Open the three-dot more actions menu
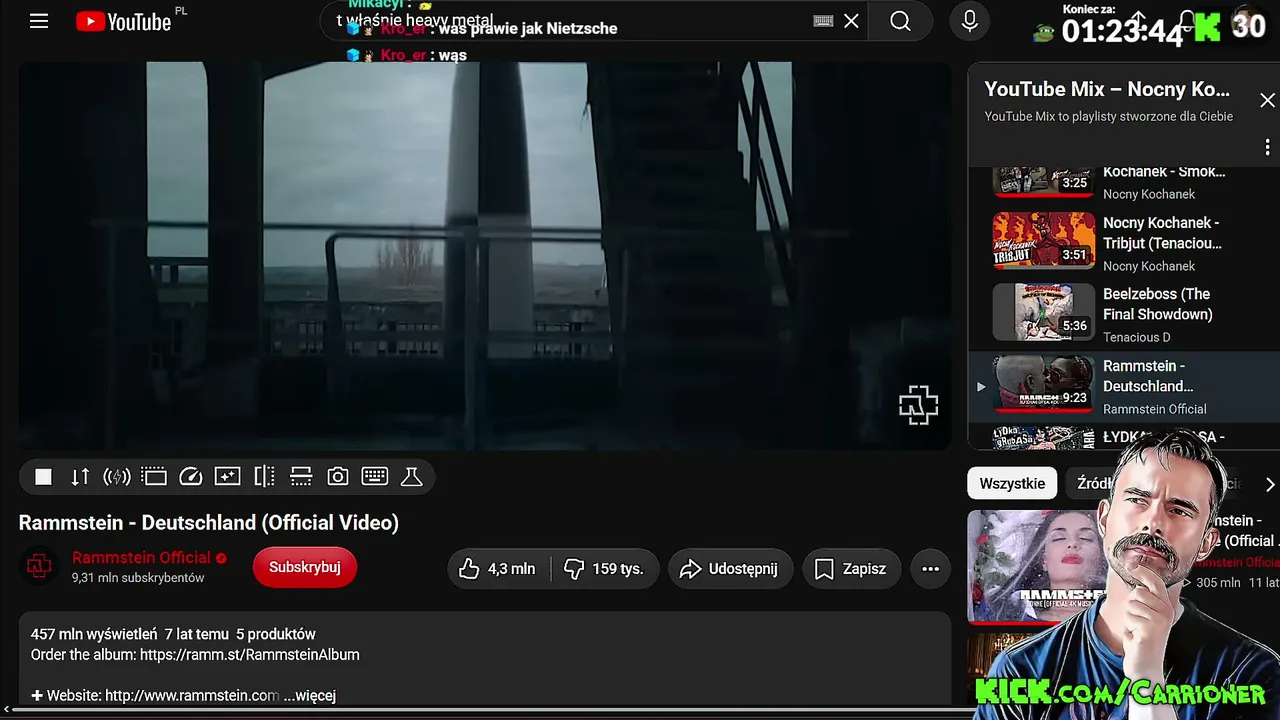This screenshot has width=1280, height=720. point(930,569)
